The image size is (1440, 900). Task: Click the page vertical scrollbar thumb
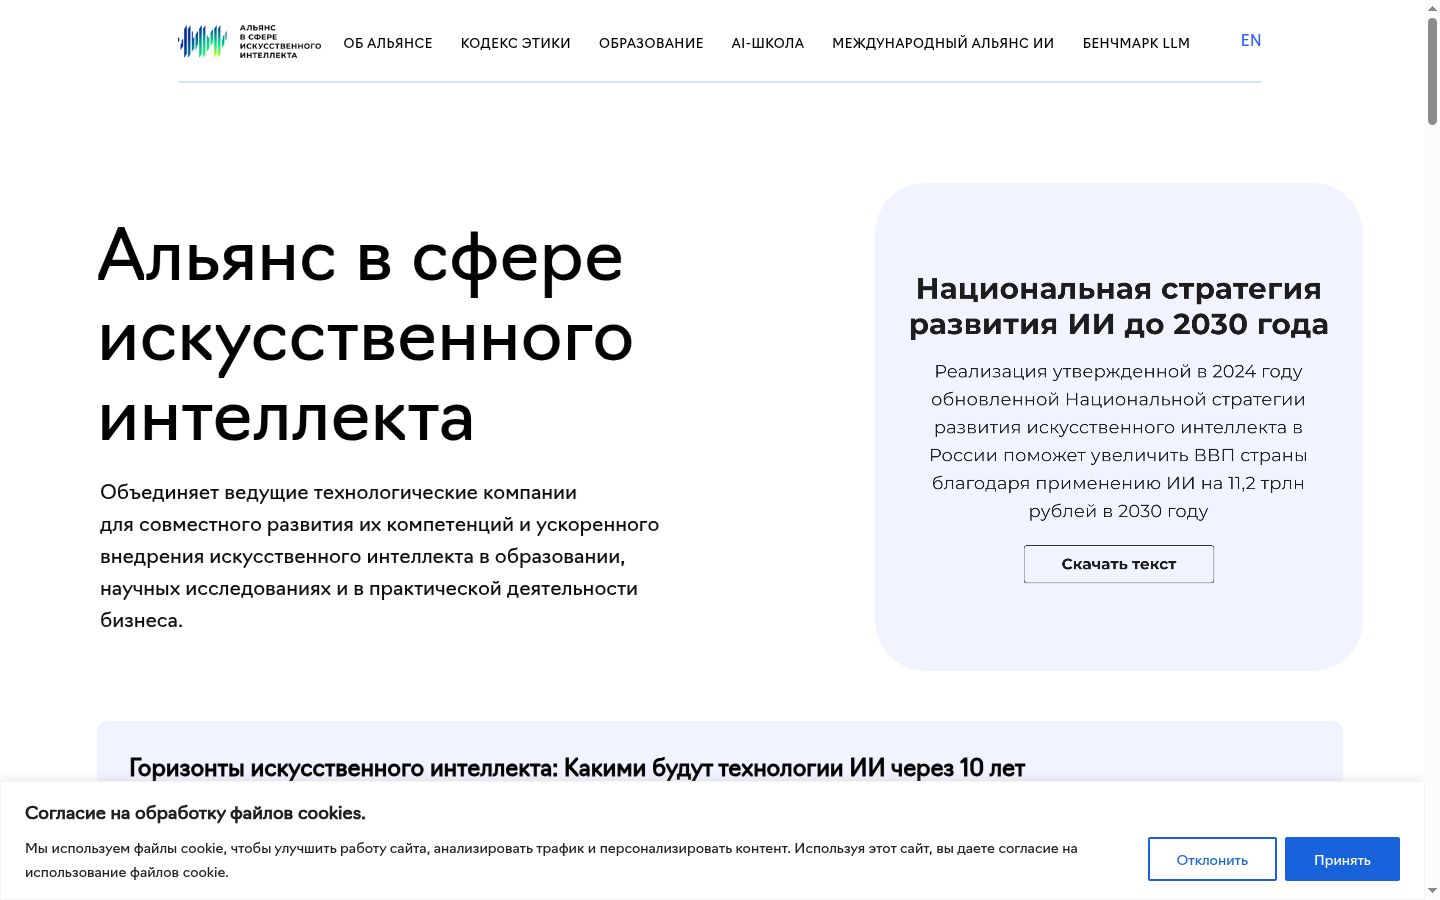(1432, 70)
